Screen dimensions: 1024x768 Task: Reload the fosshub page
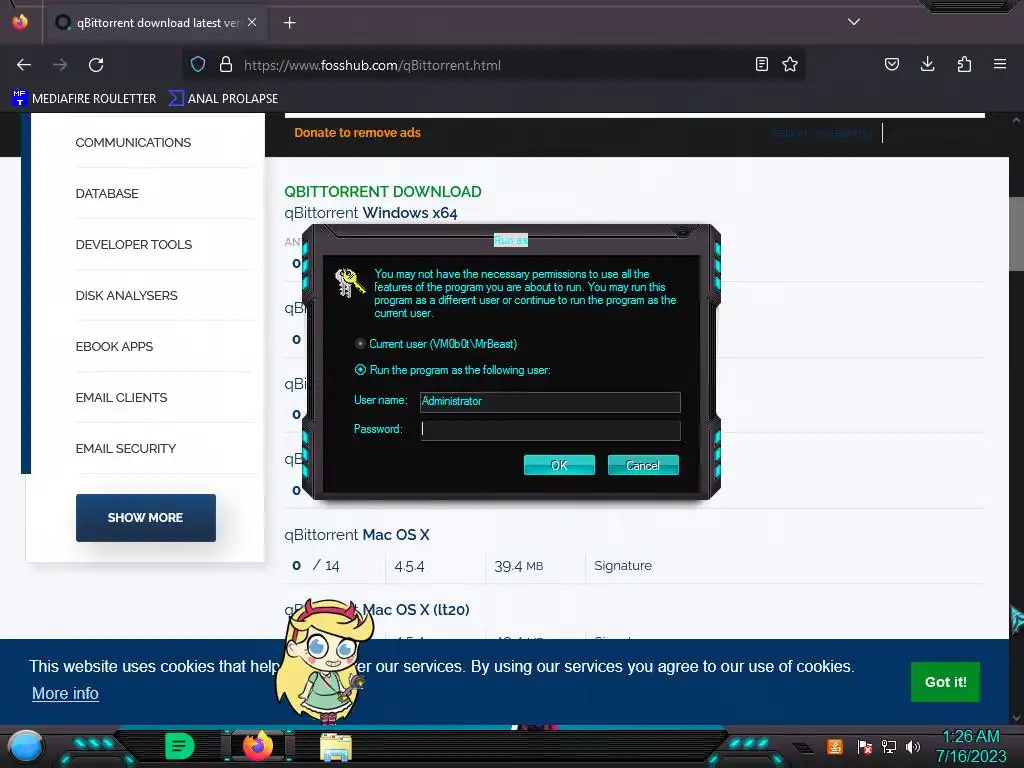96,65
